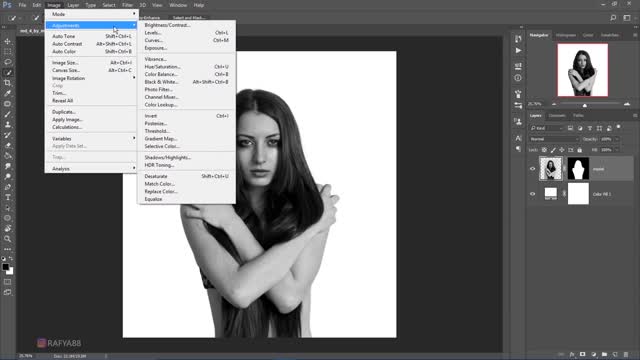Open the Edit Toolbar three-dots button
The width and height of the screenshot is (640, 360).
tap(7, 249)
